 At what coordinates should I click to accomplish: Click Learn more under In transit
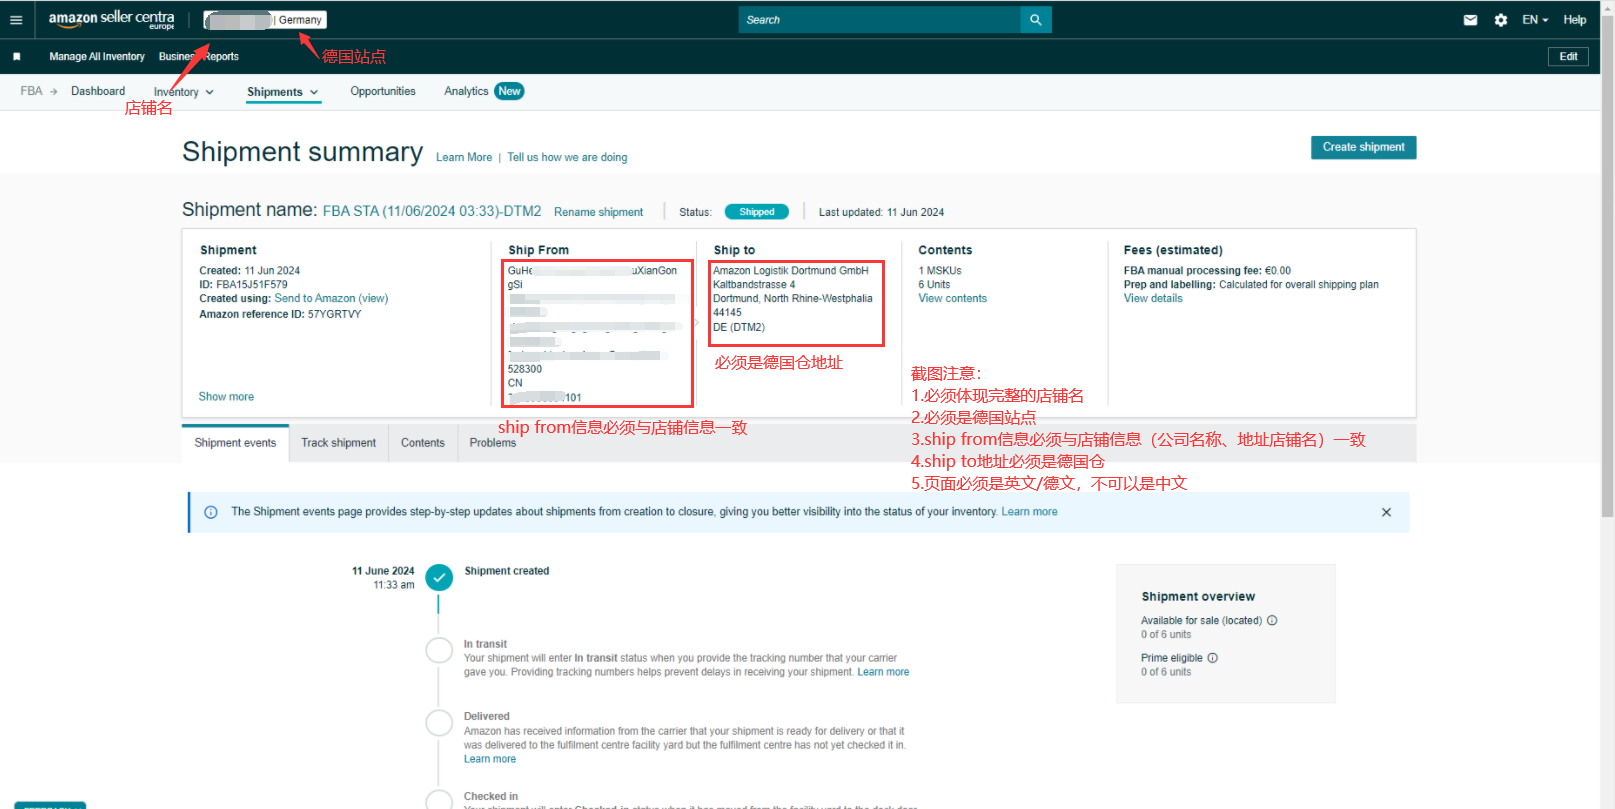tap(883, 672)
